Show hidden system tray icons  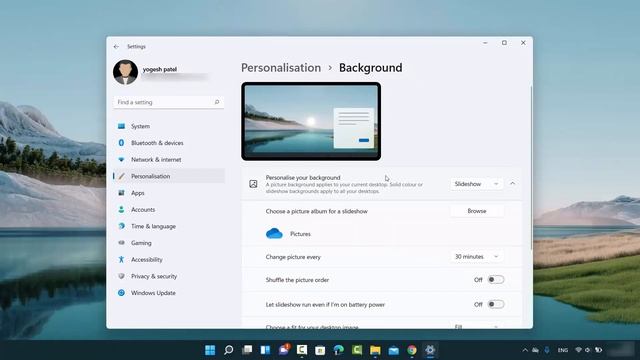point(525,350)
